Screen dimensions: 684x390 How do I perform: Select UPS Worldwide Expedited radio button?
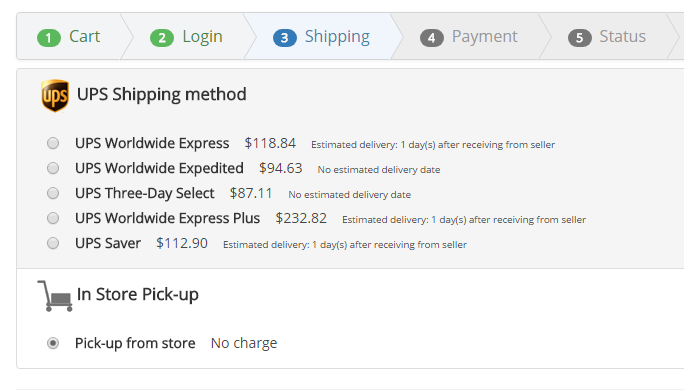[x=53, y=168]
